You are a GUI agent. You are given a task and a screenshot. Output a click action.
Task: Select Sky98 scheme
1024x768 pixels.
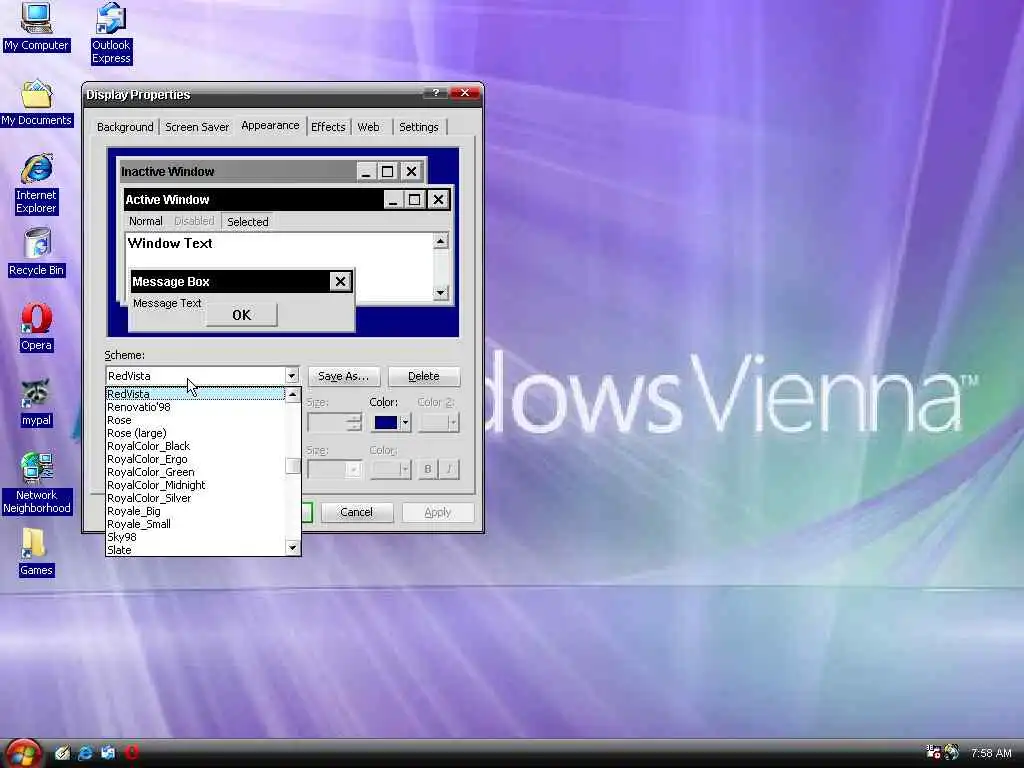coord(195,537)
